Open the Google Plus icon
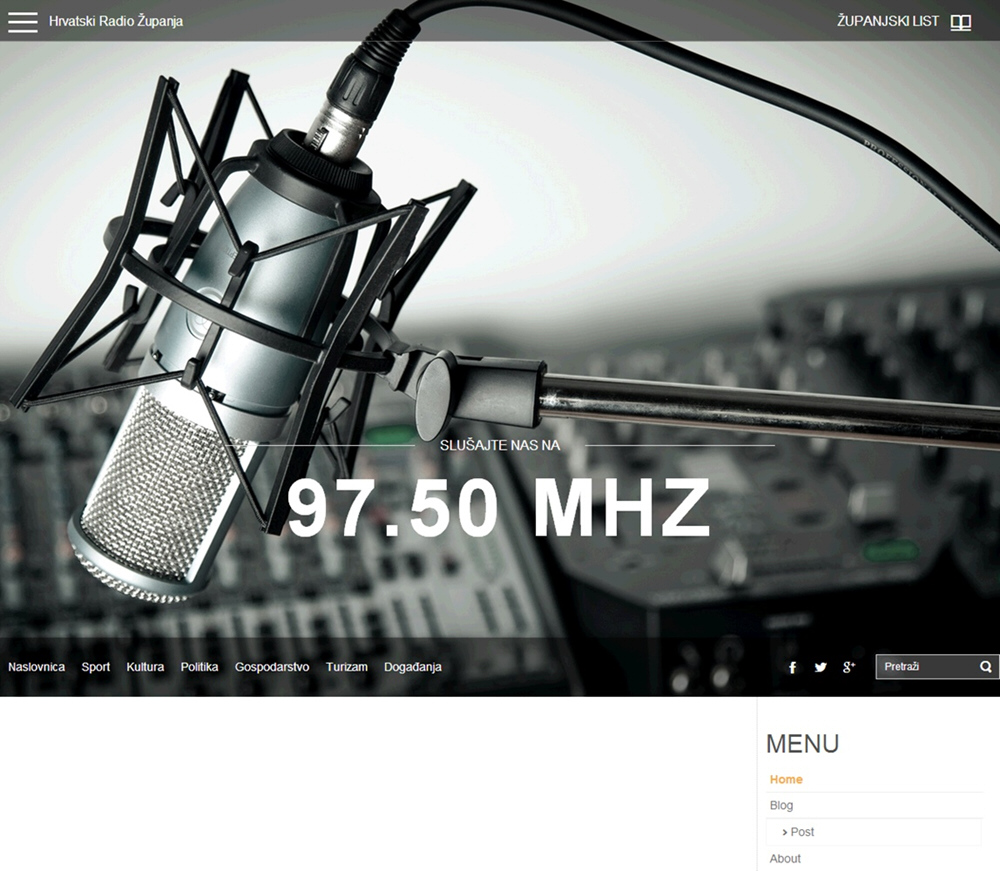This screenshot has width=1000, height=871. [x=849, y=667]
